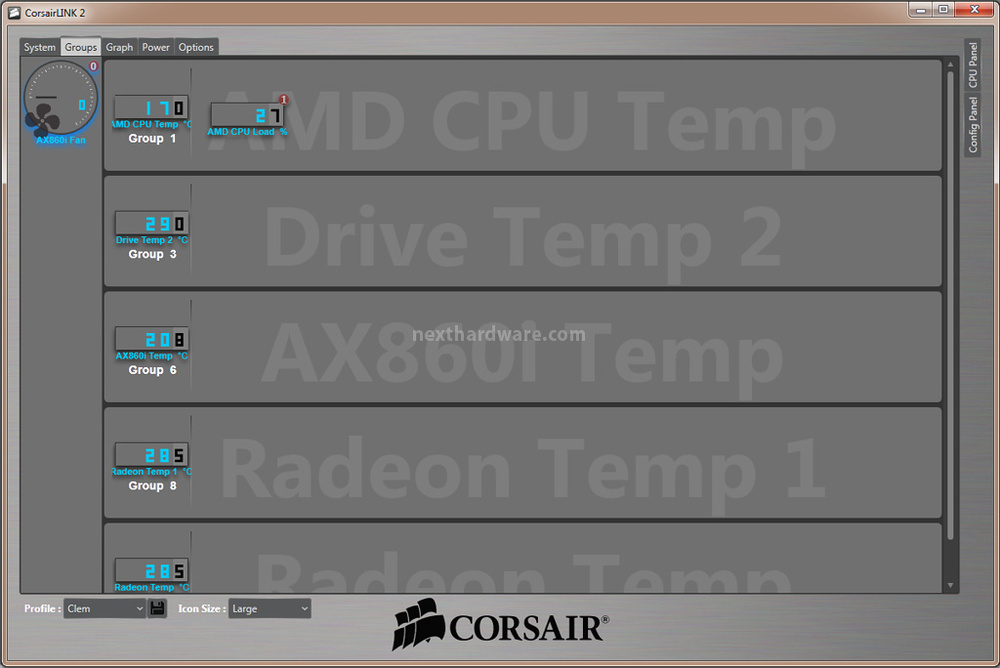Image resolution: width=1000 pixels, height=668 pixels.
Task: Click the alert badge on the AX860i Fan
Action: click(93, 66)
